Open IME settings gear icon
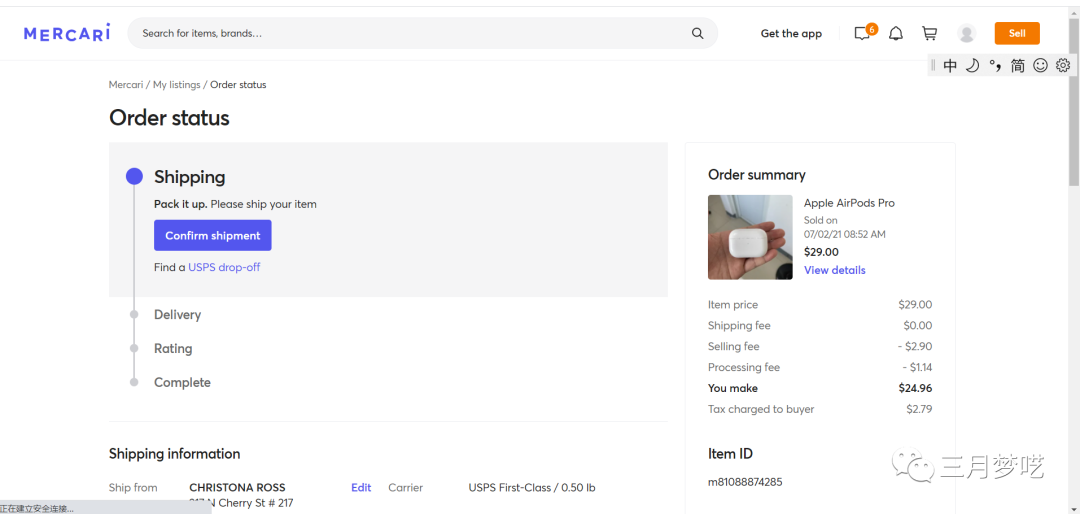This screenshot has height=514, width=1080. [1063, 65]
